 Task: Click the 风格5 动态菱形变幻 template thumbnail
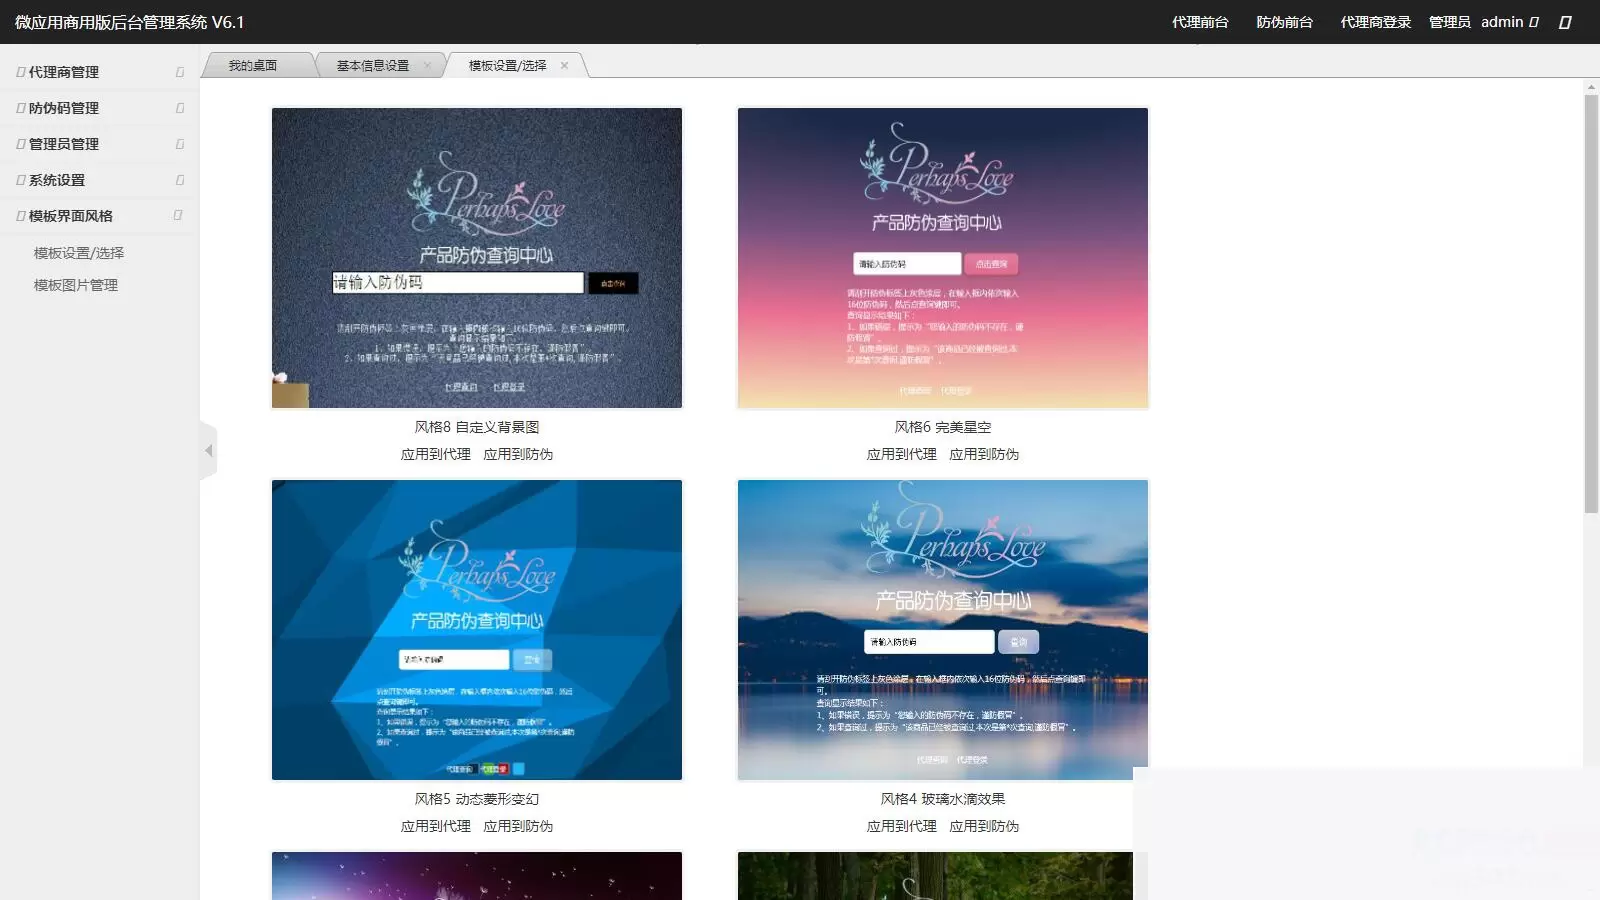[477, 630]
